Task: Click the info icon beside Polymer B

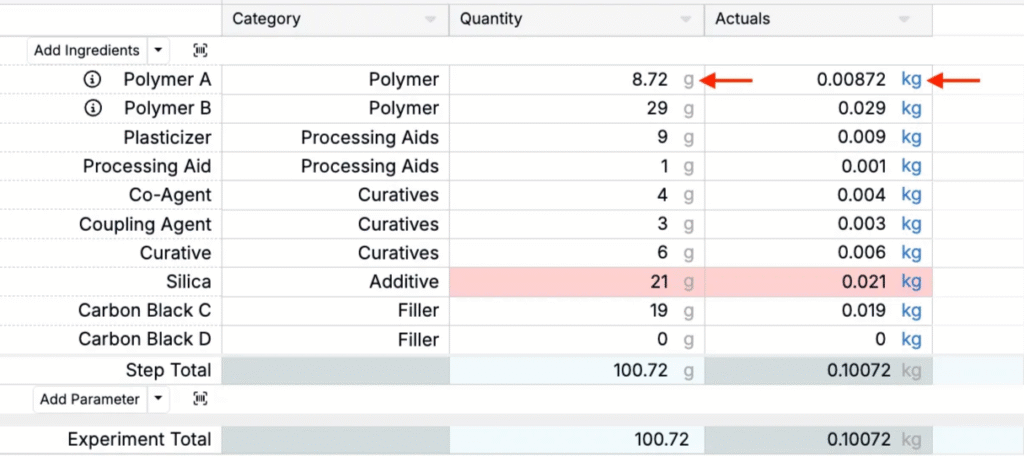Action: (93, 108)
